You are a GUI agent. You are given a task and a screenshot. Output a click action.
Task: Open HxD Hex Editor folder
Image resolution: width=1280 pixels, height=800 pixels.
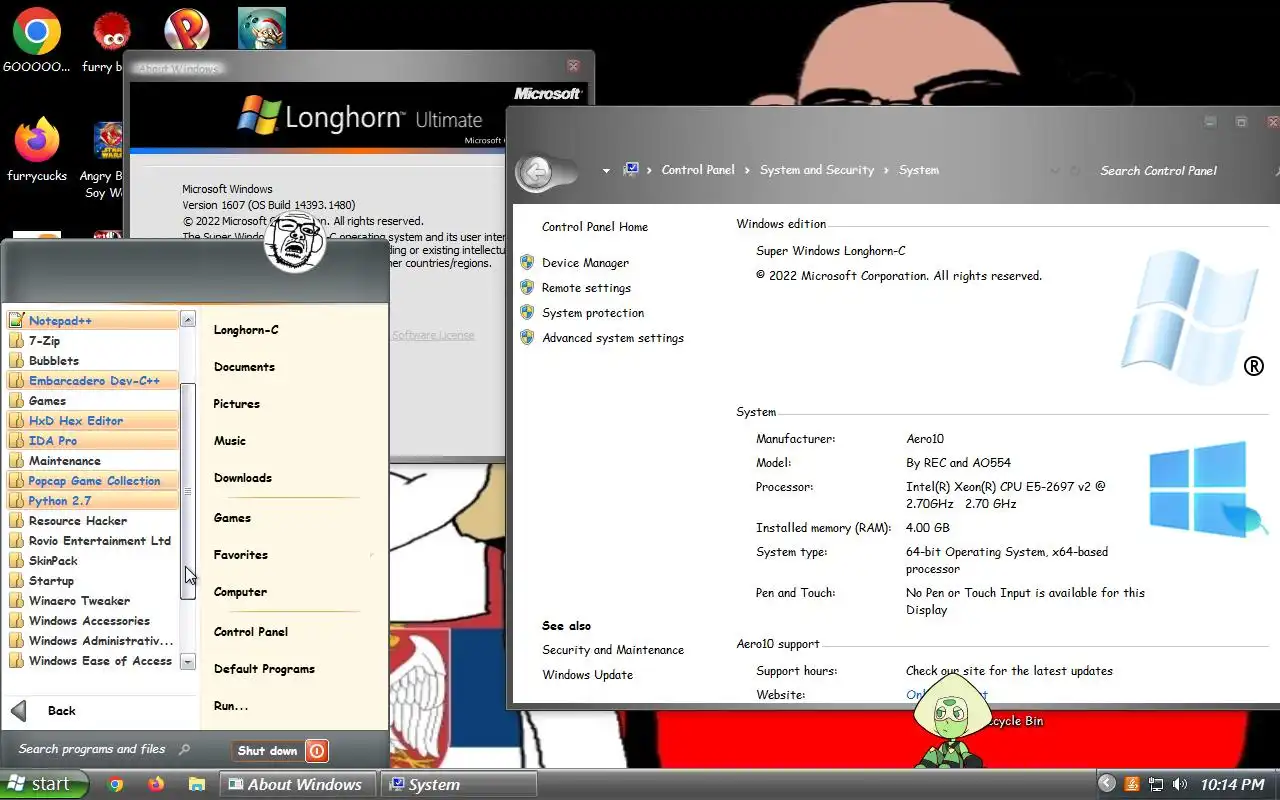pyautogui.click(x=92, y=420)
